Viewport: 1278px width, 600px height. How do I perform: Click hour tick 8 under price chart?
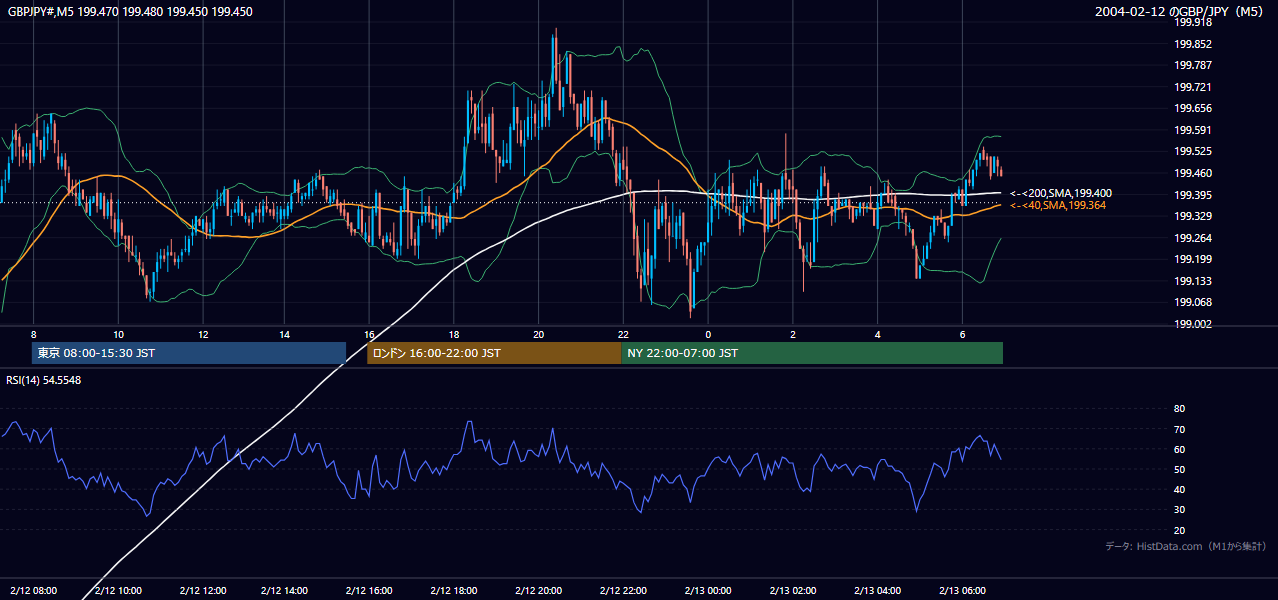(34, 334)
